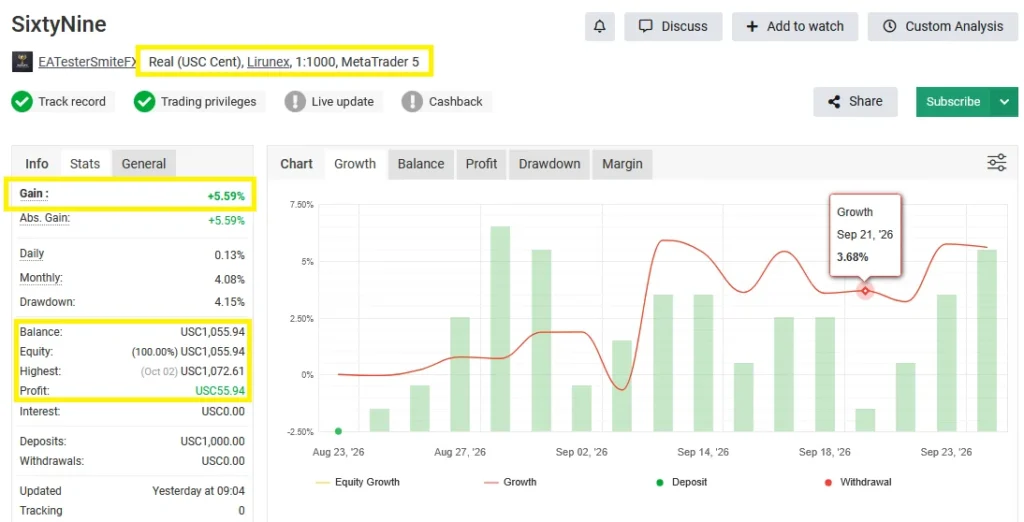Click the Cashback label
Viewport: 1024px width, 522px height.
(x=456, y=102)
